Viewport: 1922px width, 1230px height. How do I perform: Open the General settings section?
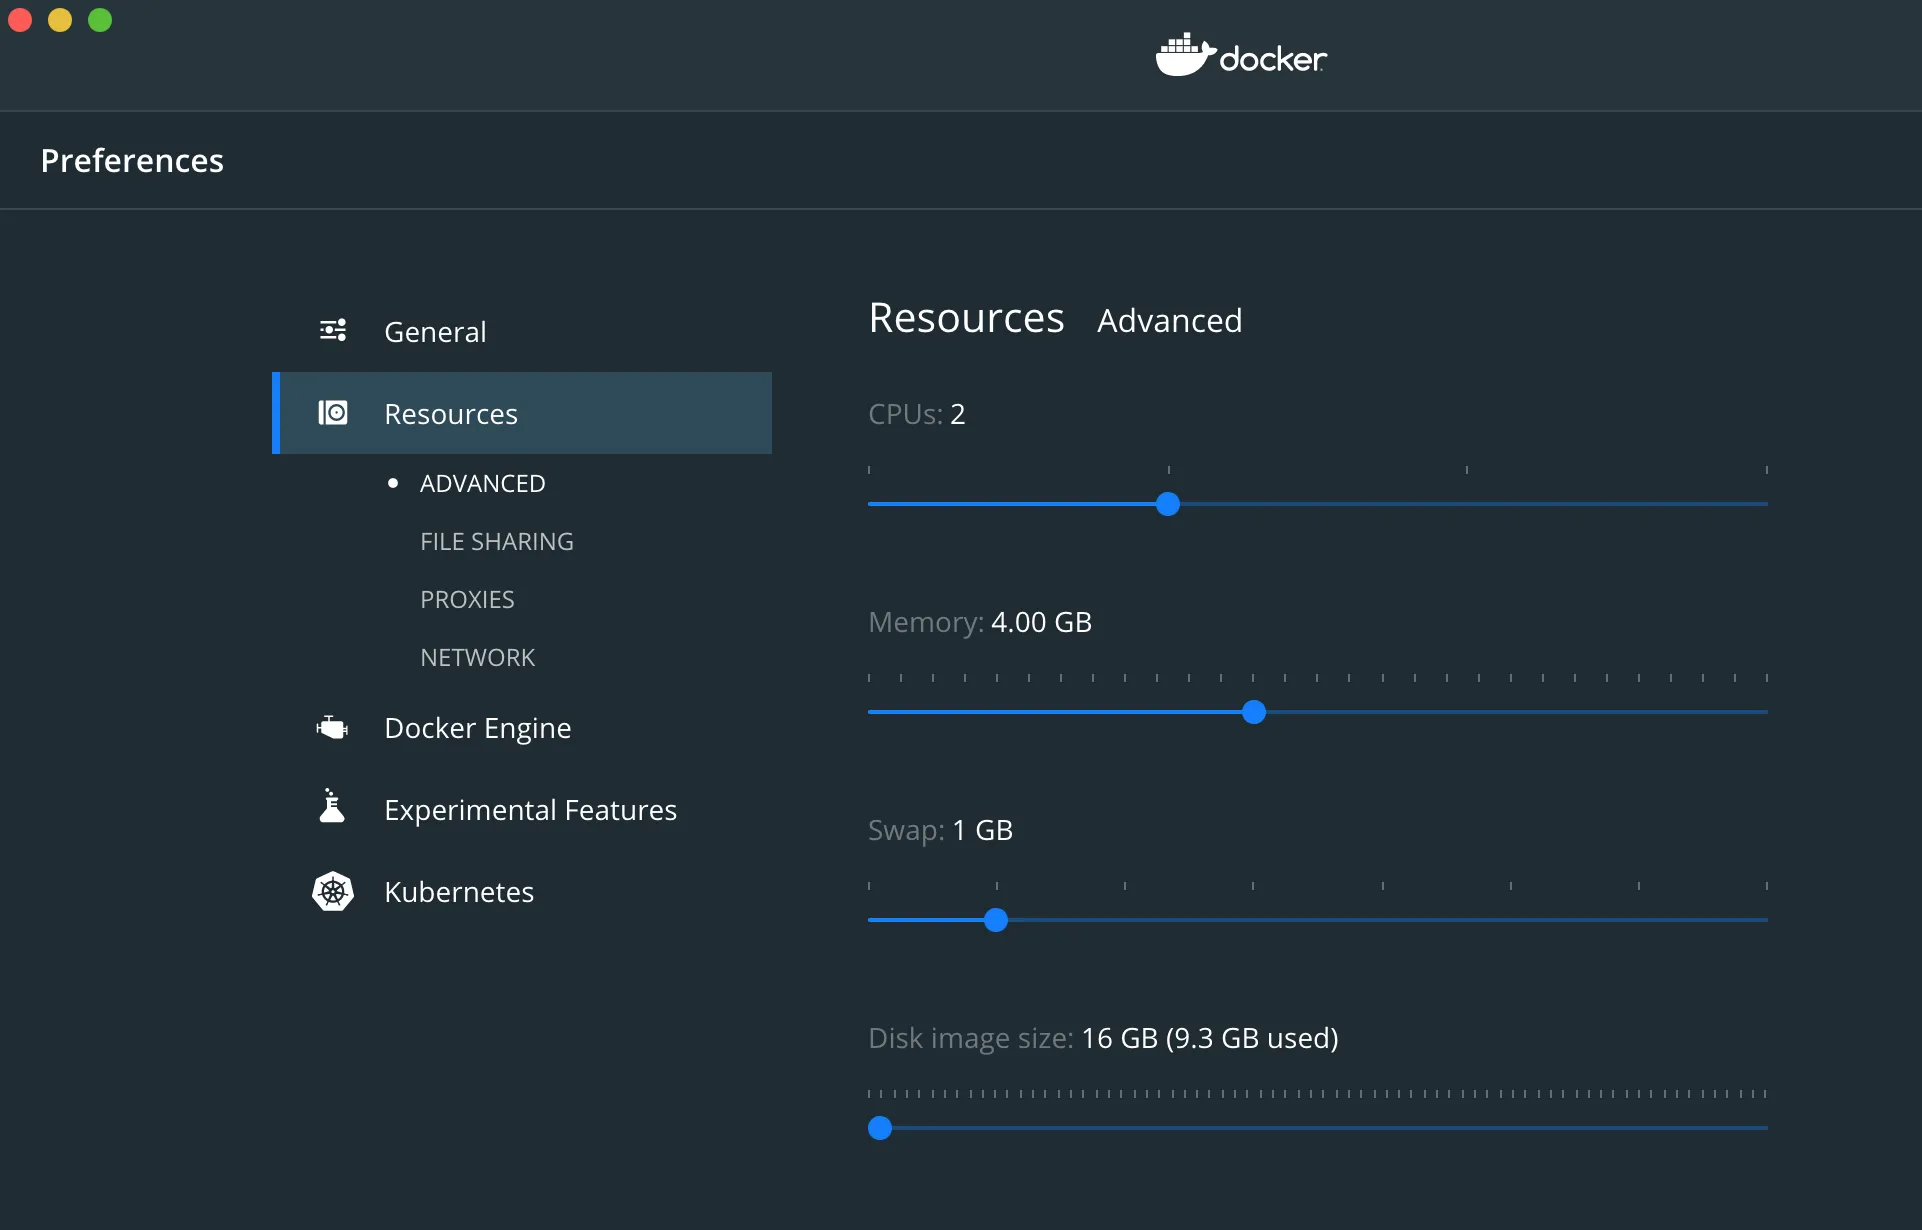435,332
